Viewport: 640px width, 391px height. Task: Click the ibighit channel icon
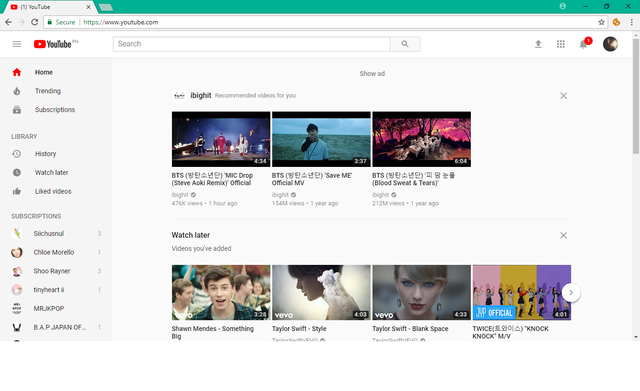(179, 96)
